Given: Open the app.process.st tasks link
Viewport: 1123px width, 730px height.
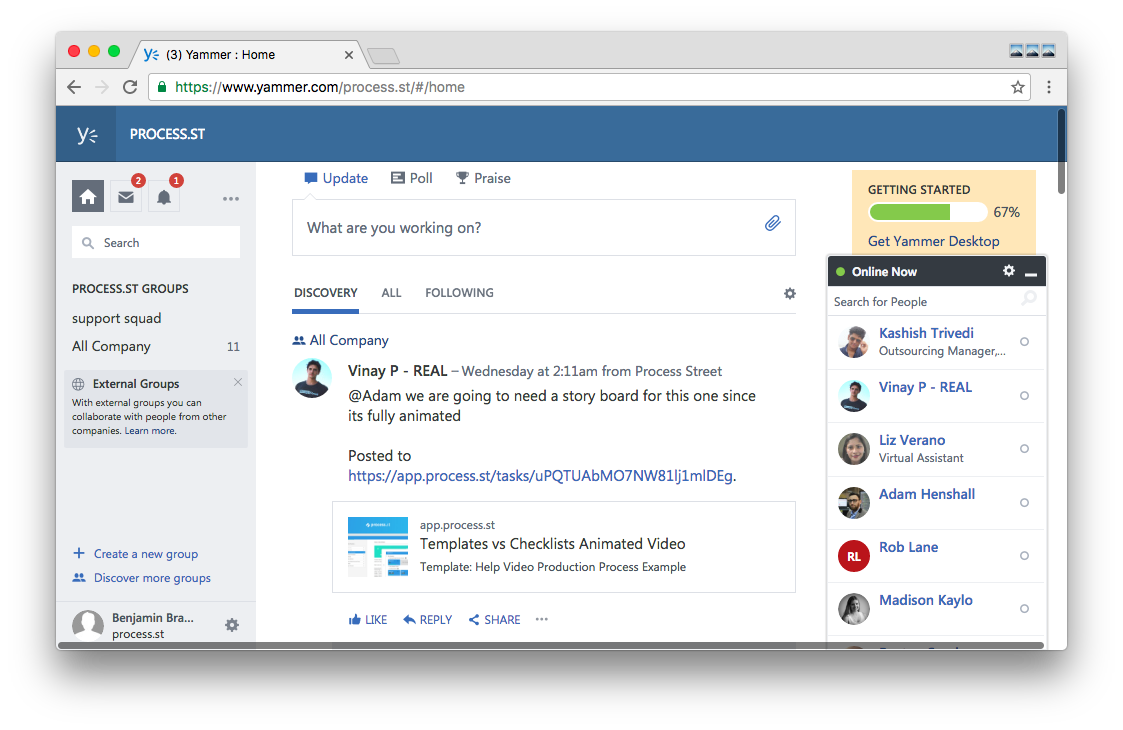Looking at the screenshot, I should coord(540,476).
